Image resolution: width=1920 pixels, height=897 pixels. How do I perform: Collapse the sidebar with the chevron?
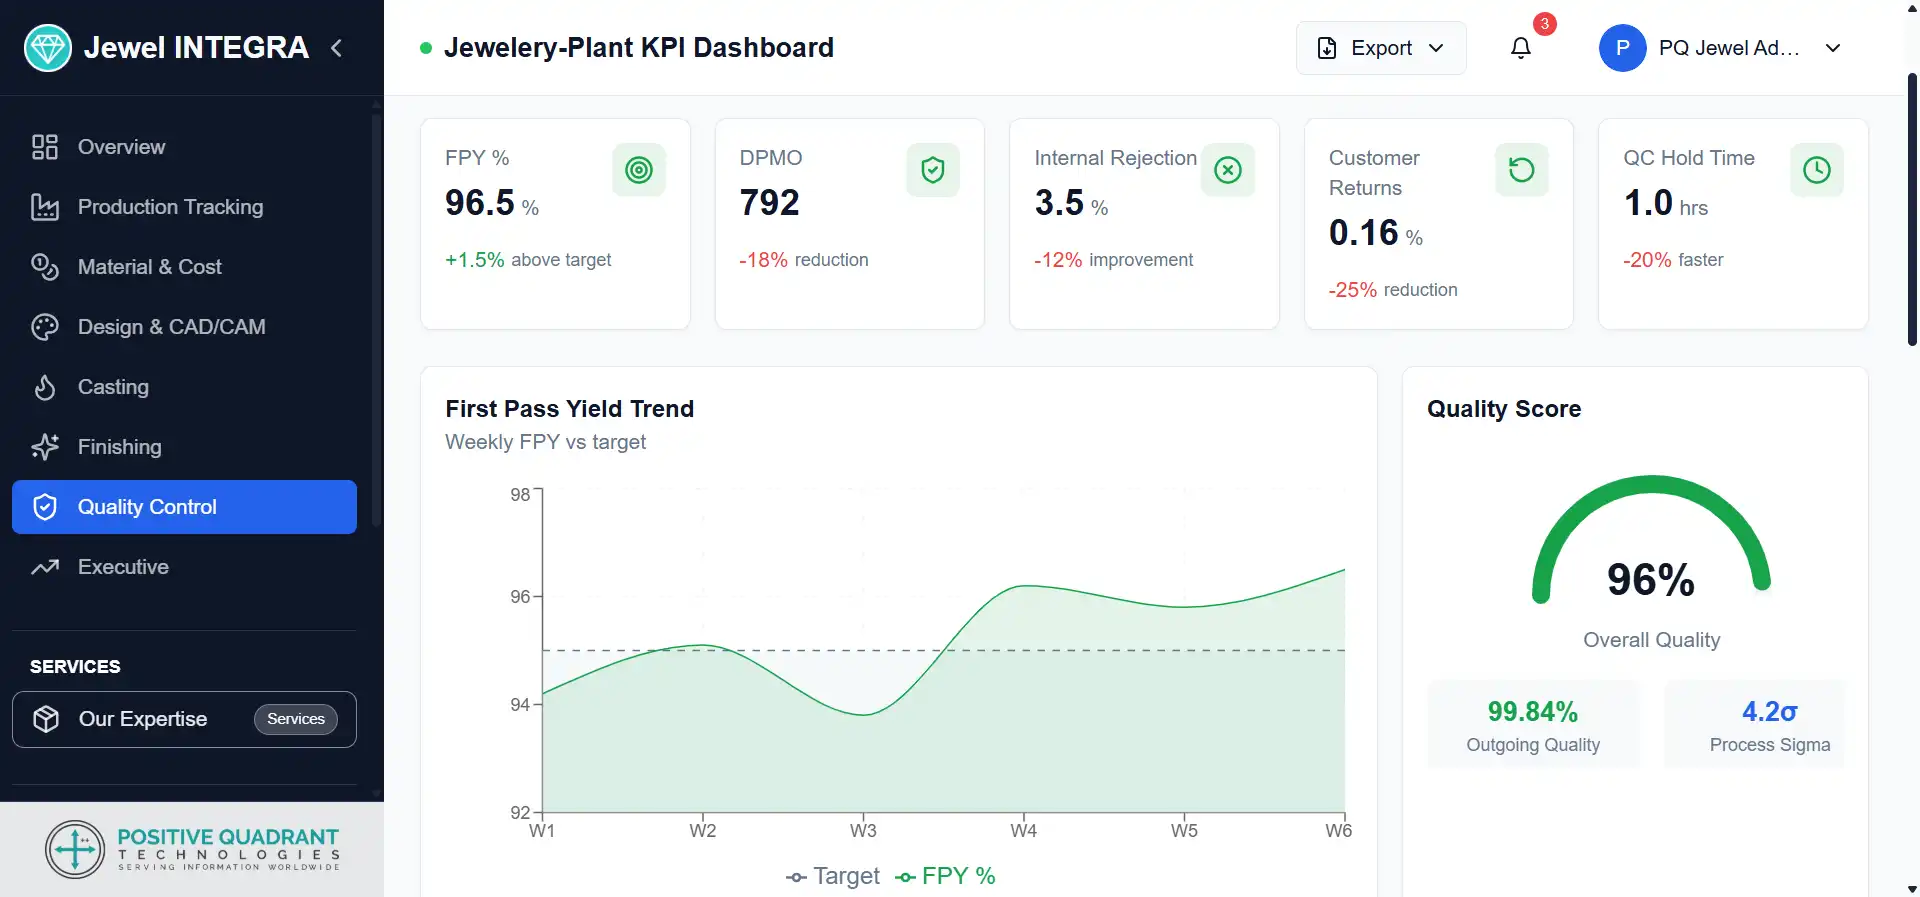(337, 48)
